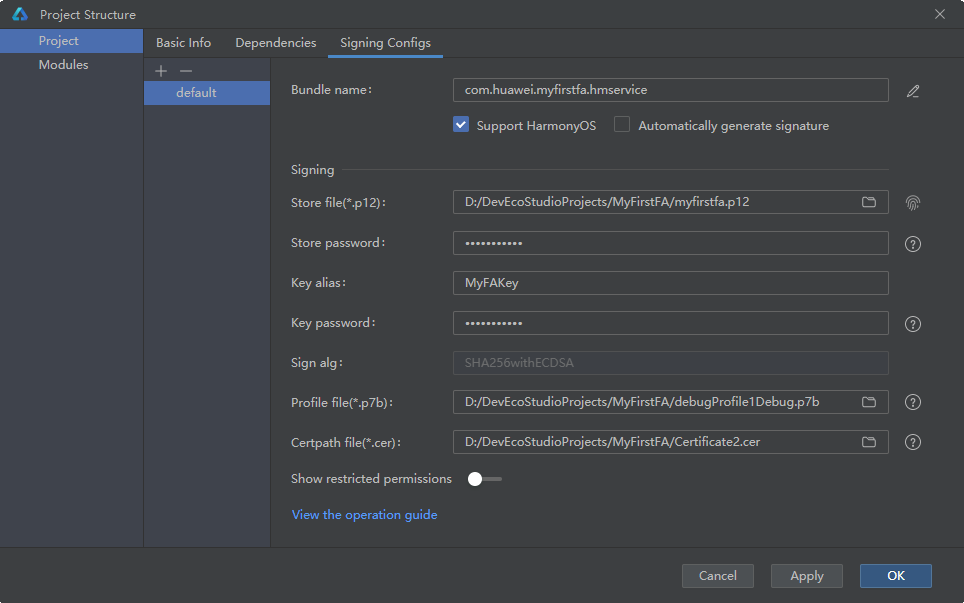Close the Project Structure dialog
The width and height of the screenshot is (964, 603).
940,14
